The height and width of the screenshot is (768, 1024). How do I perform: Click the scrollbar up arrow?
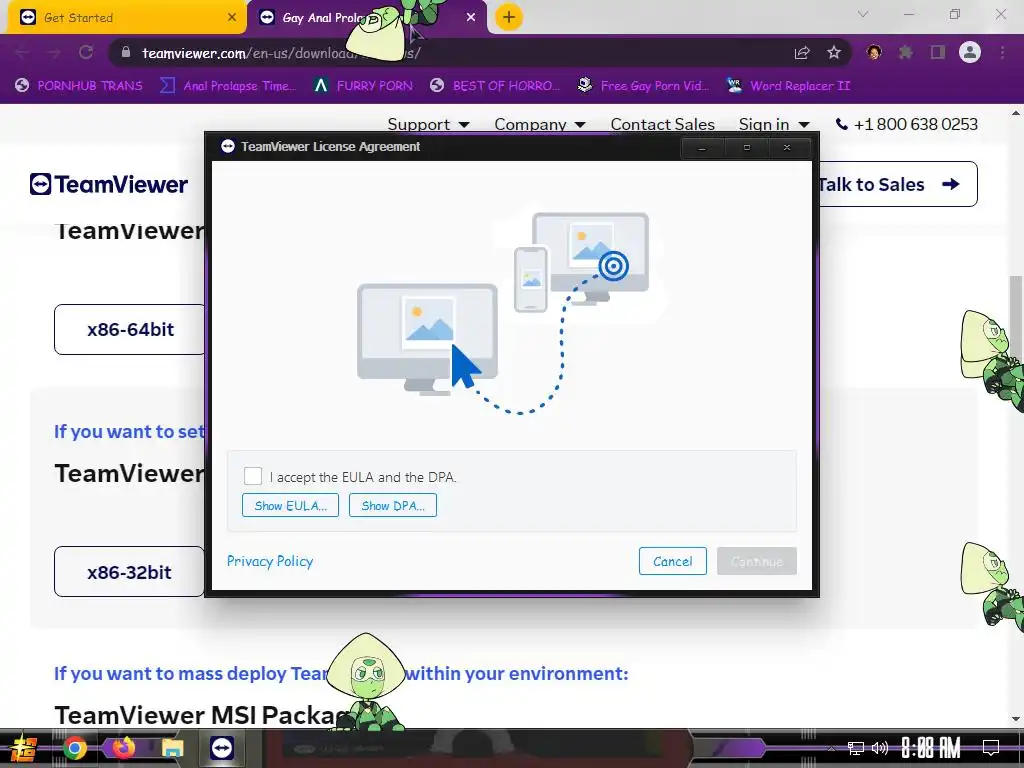tap(1016, 113)
